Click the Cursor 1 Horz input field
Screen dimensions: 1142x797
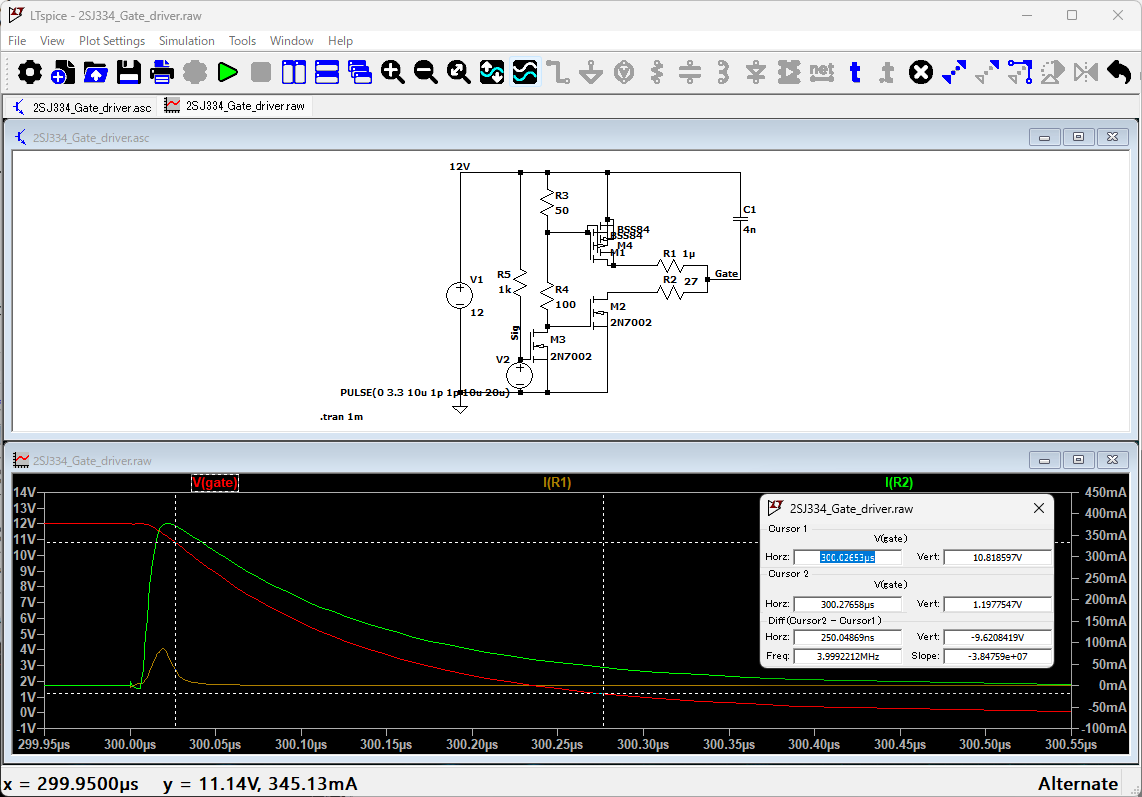(847, 558)
